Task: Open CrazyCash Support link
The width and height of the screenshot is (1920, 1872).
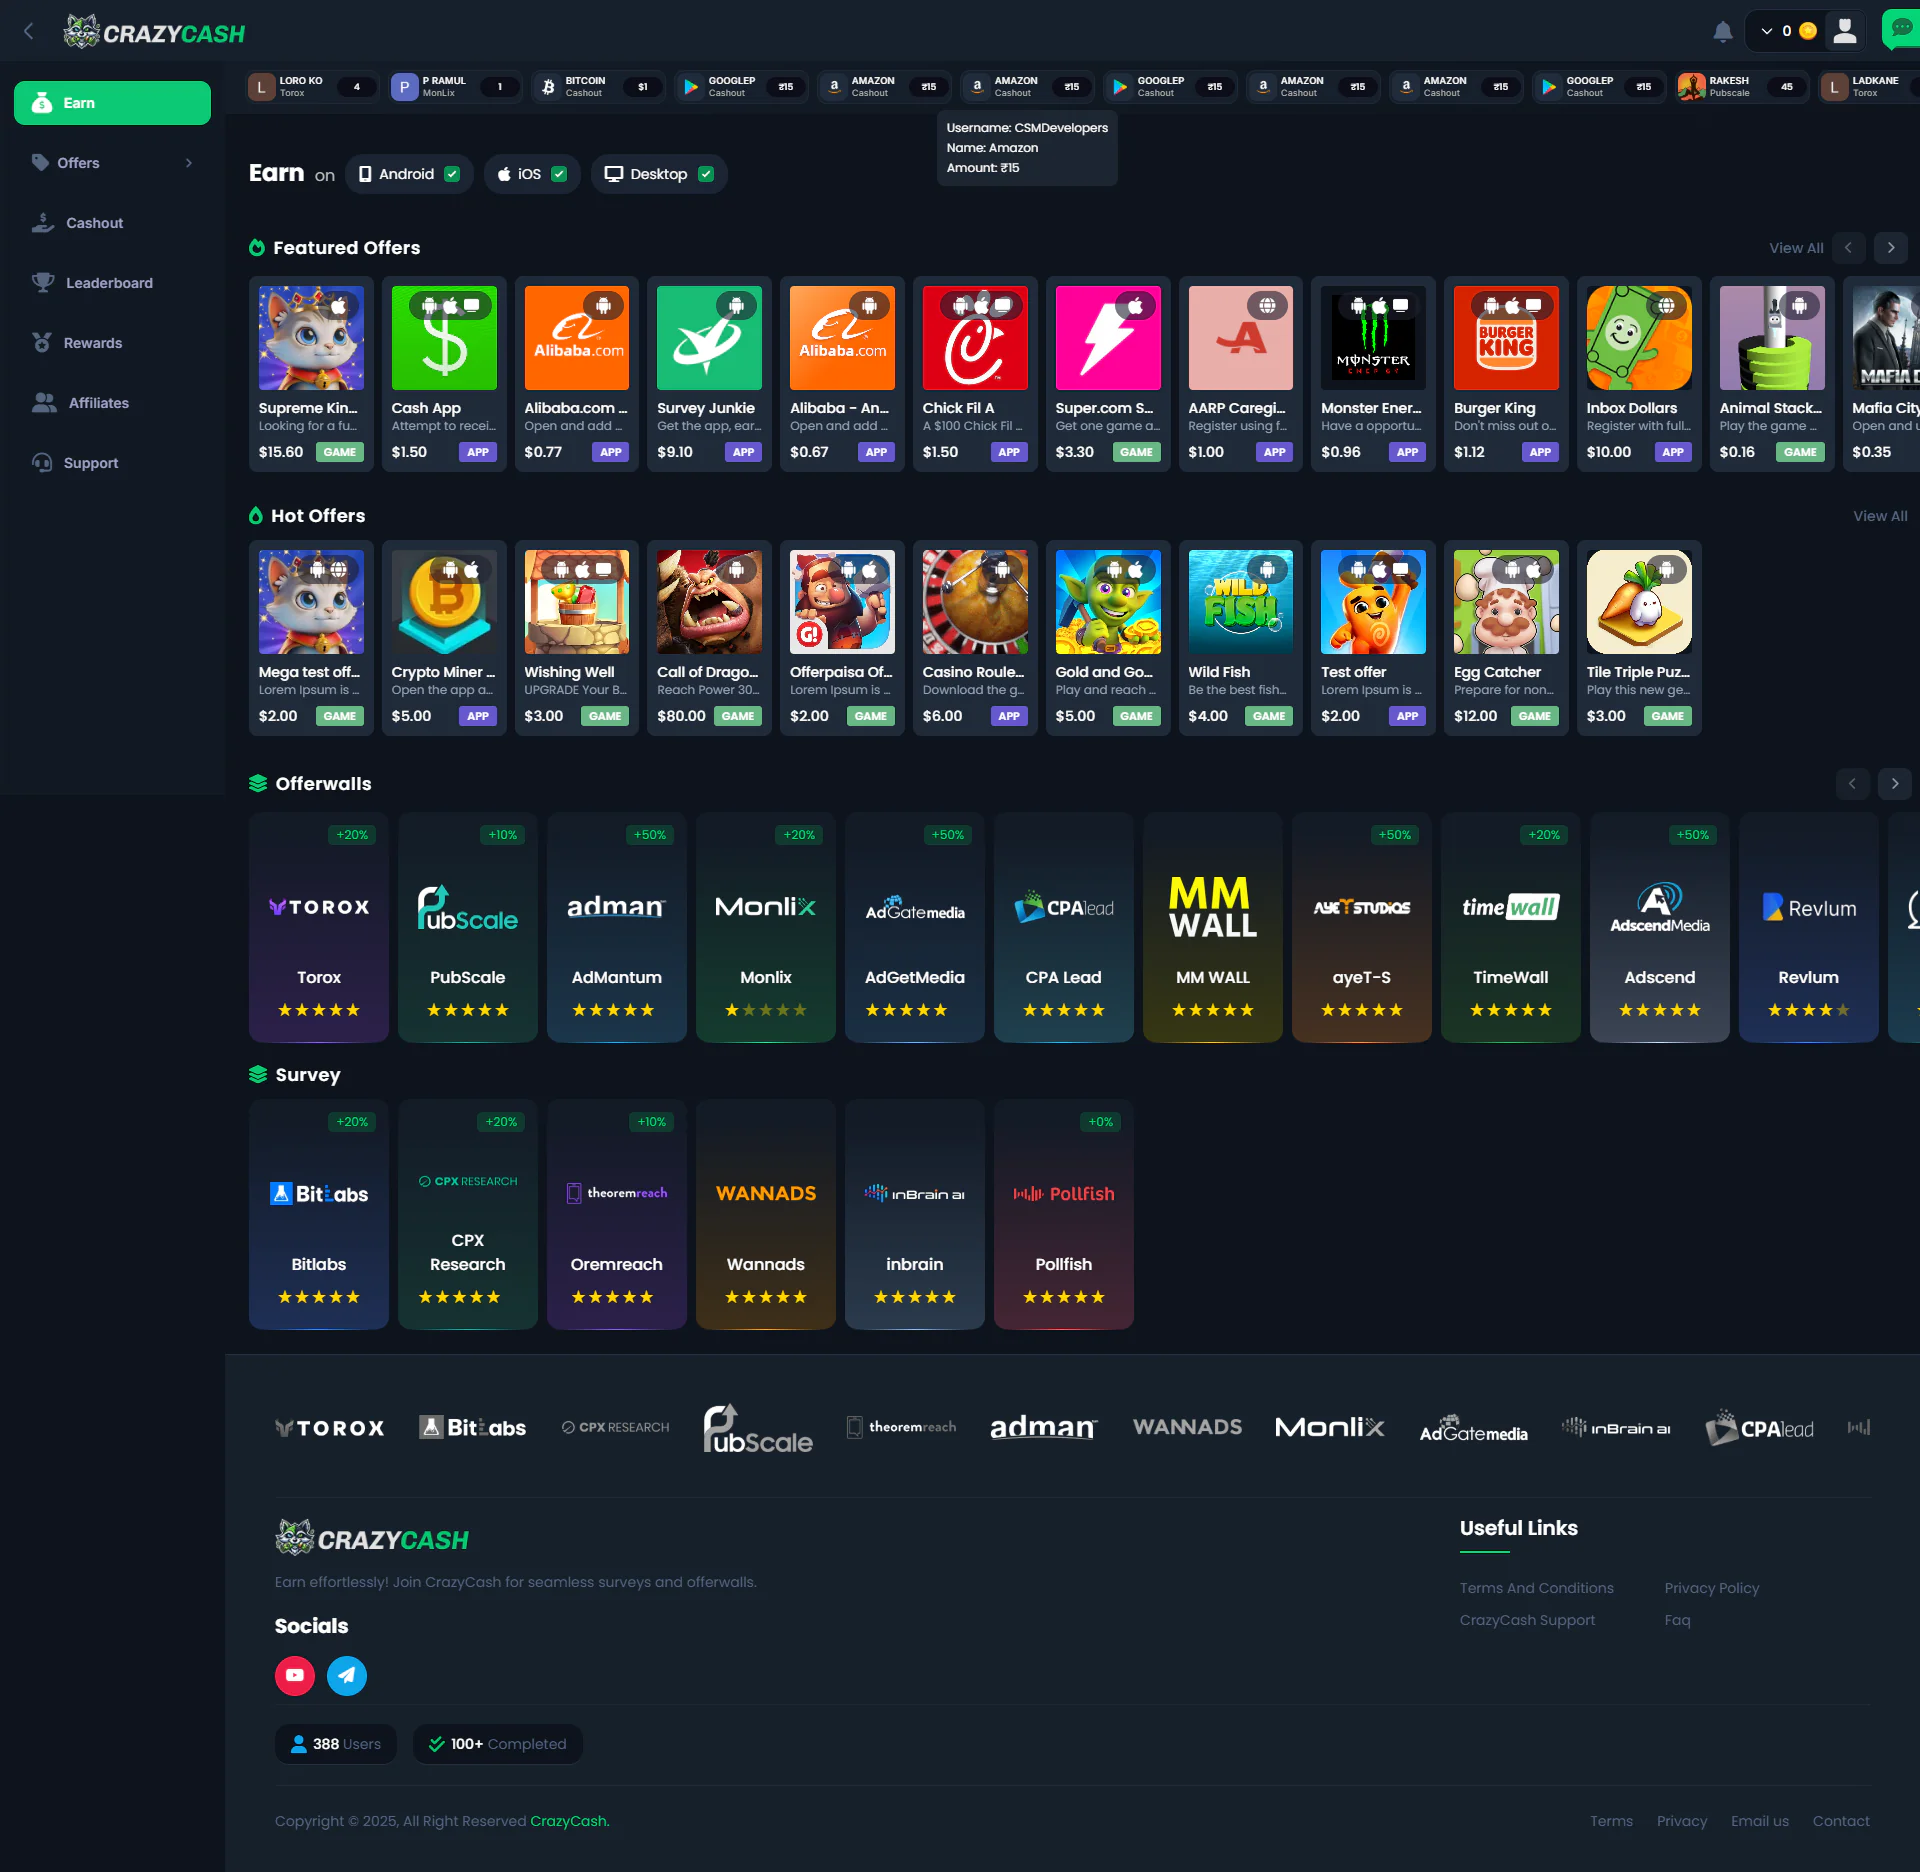Action: [x=1527, y=1620]
